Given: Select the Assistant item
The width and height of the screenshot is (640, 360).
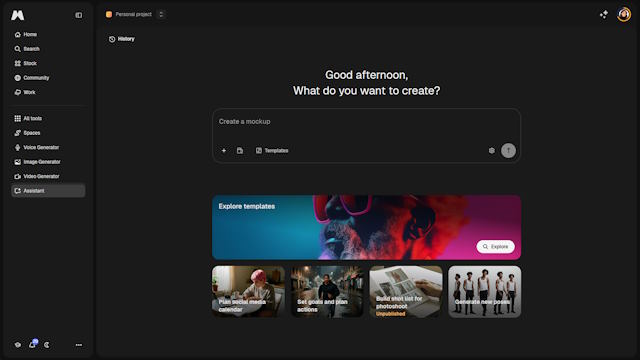Looking at the screenshot, I should (48, 191).
